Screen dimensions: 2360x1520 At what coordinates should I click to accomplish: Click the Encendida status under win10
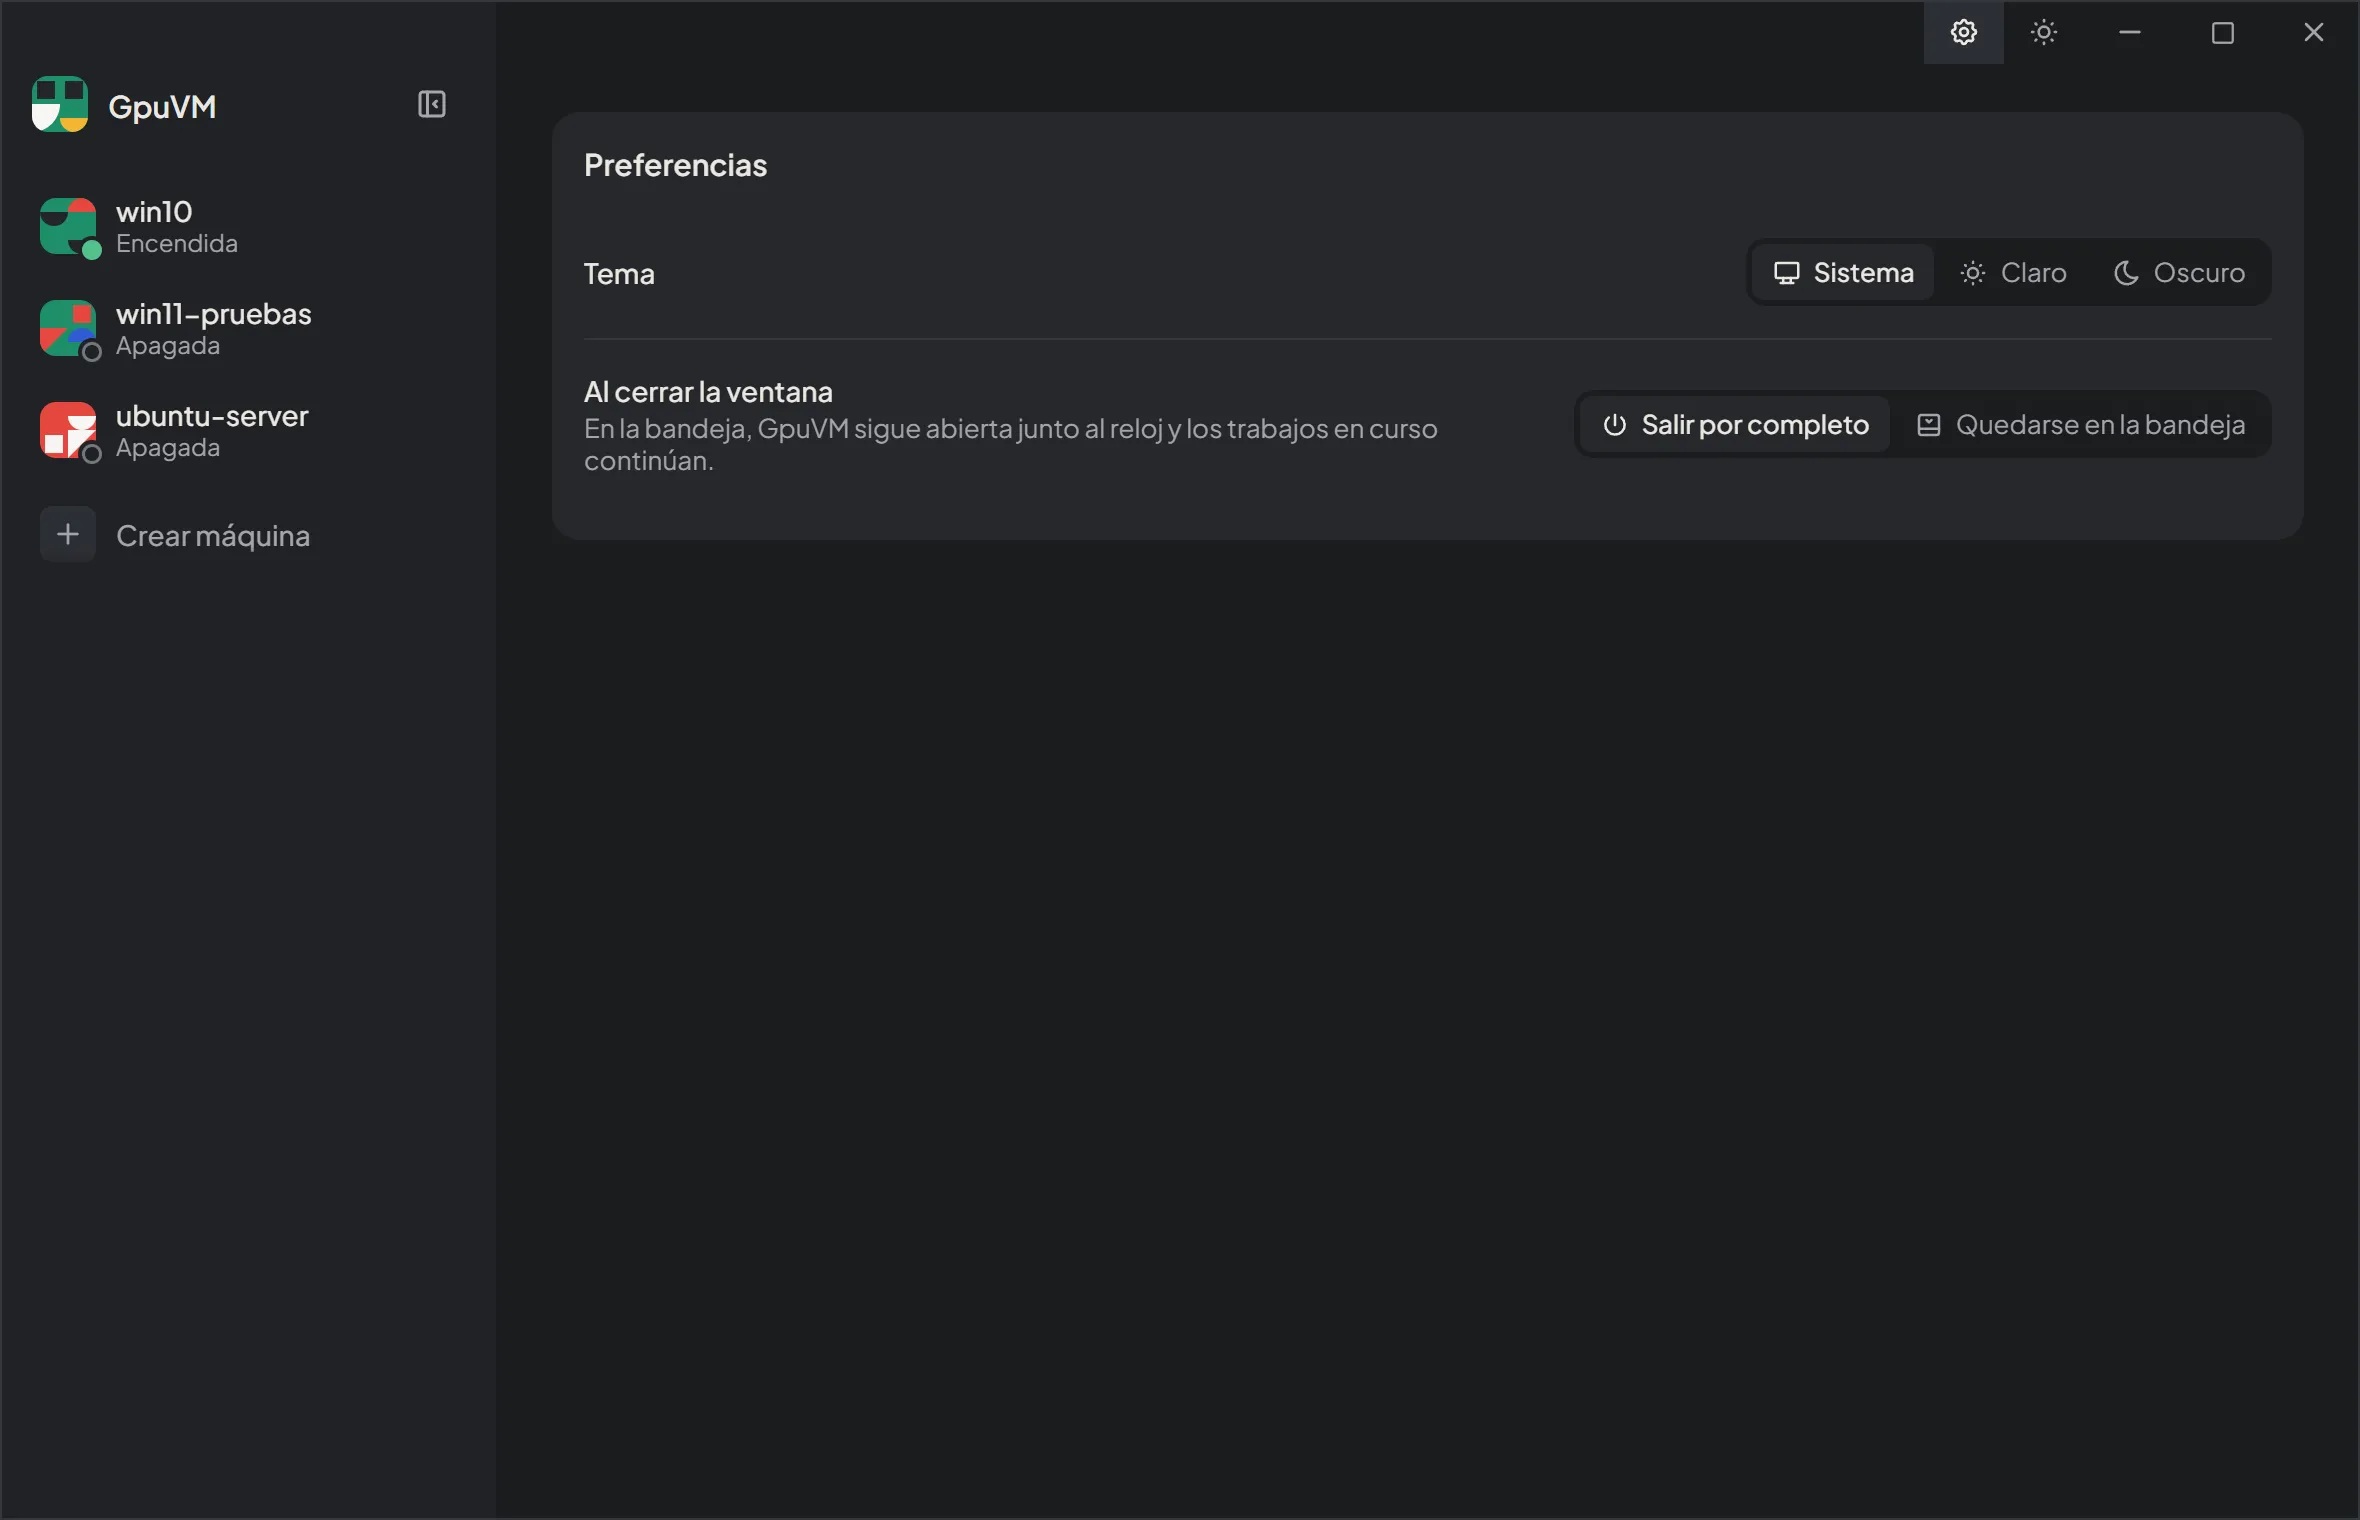(177, 243)
